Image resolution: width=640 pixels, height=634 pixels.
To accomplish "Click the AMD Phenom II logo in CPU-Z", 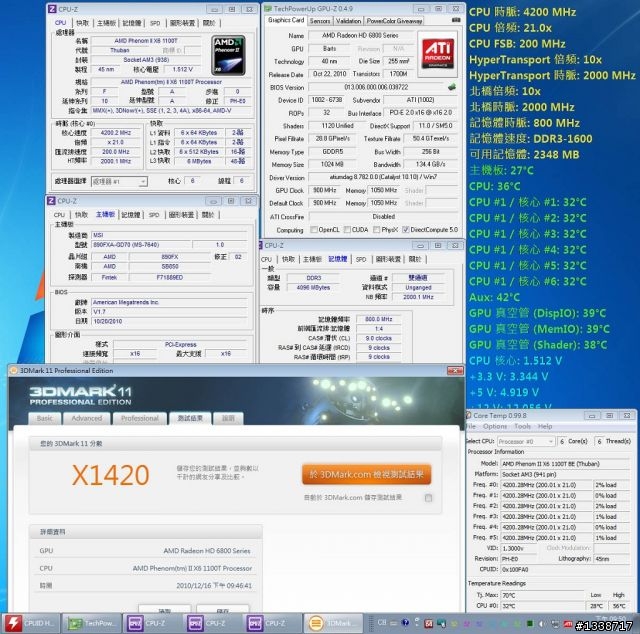I will tap(228, 55).
